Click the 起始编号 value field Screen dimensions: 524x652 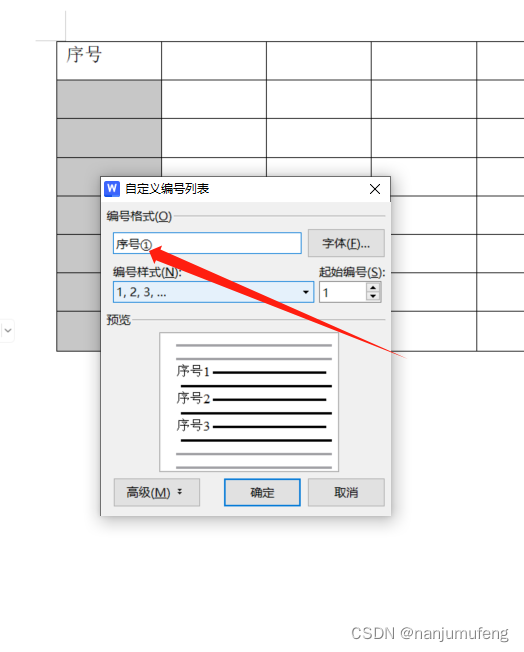click(x=343, y=292)
